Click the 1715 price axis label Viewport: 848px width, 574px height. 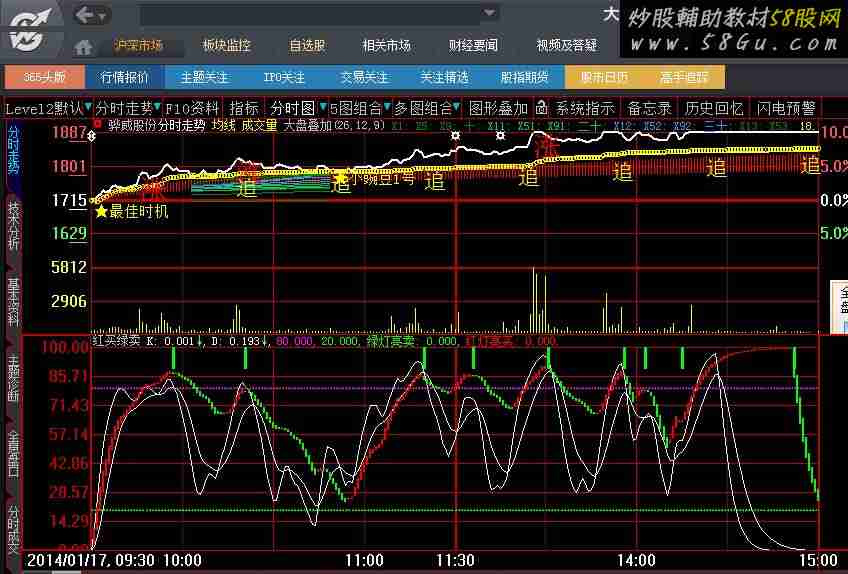69,201
